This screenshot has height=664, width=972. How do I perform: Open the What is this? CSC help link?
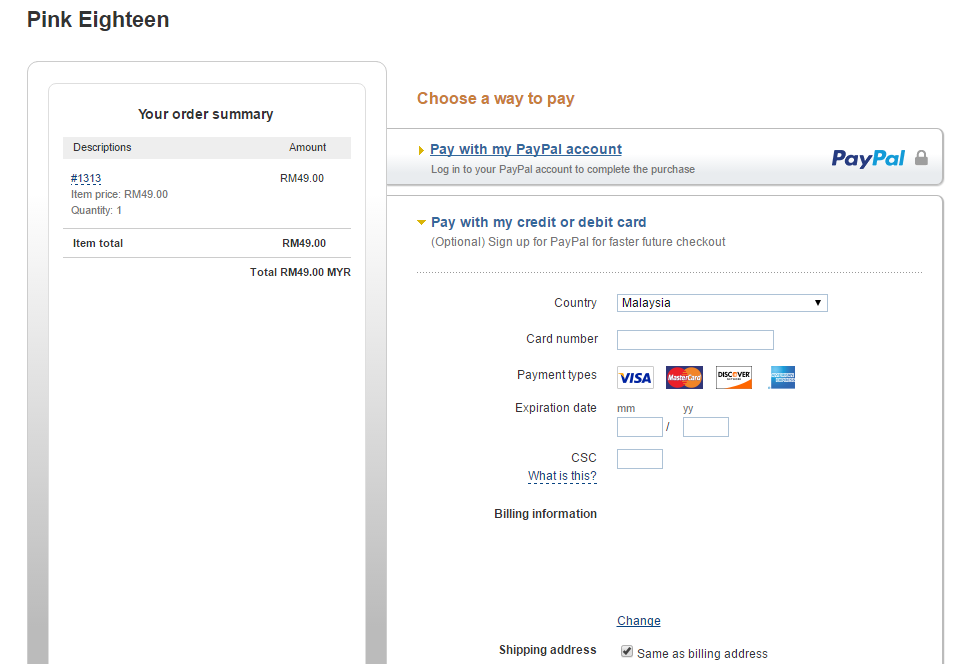coord(562,476)
